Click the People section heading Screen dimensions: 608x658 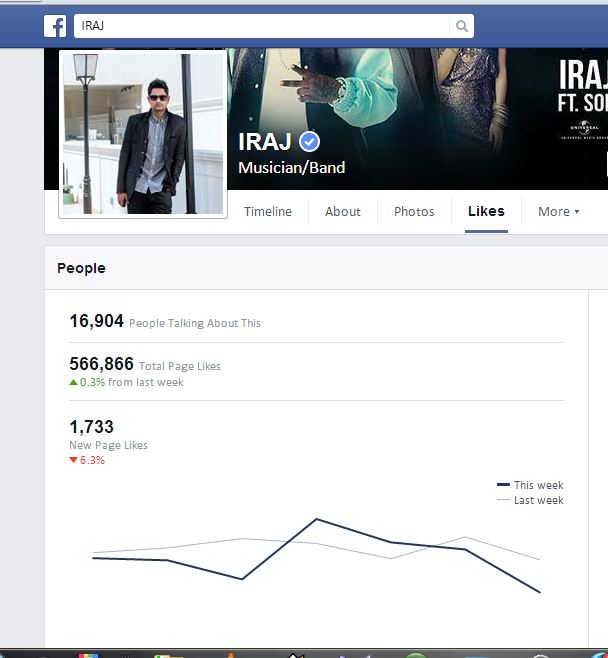point(81,268)
